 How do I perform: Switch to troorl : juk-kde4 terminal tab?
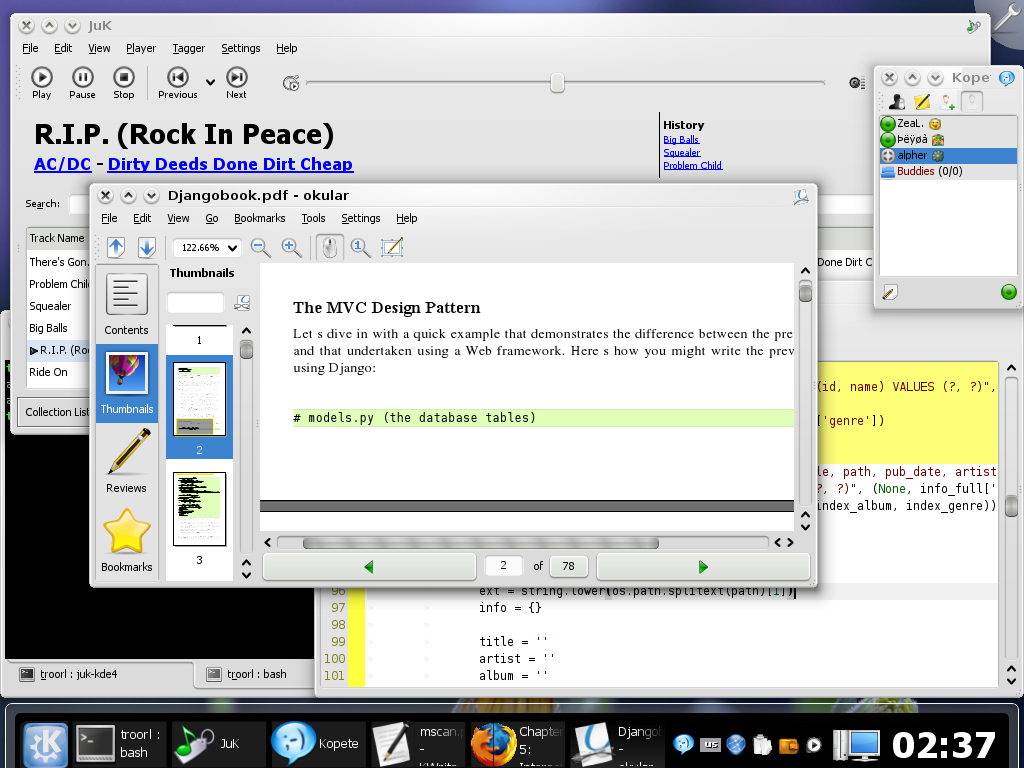point(100,674)
